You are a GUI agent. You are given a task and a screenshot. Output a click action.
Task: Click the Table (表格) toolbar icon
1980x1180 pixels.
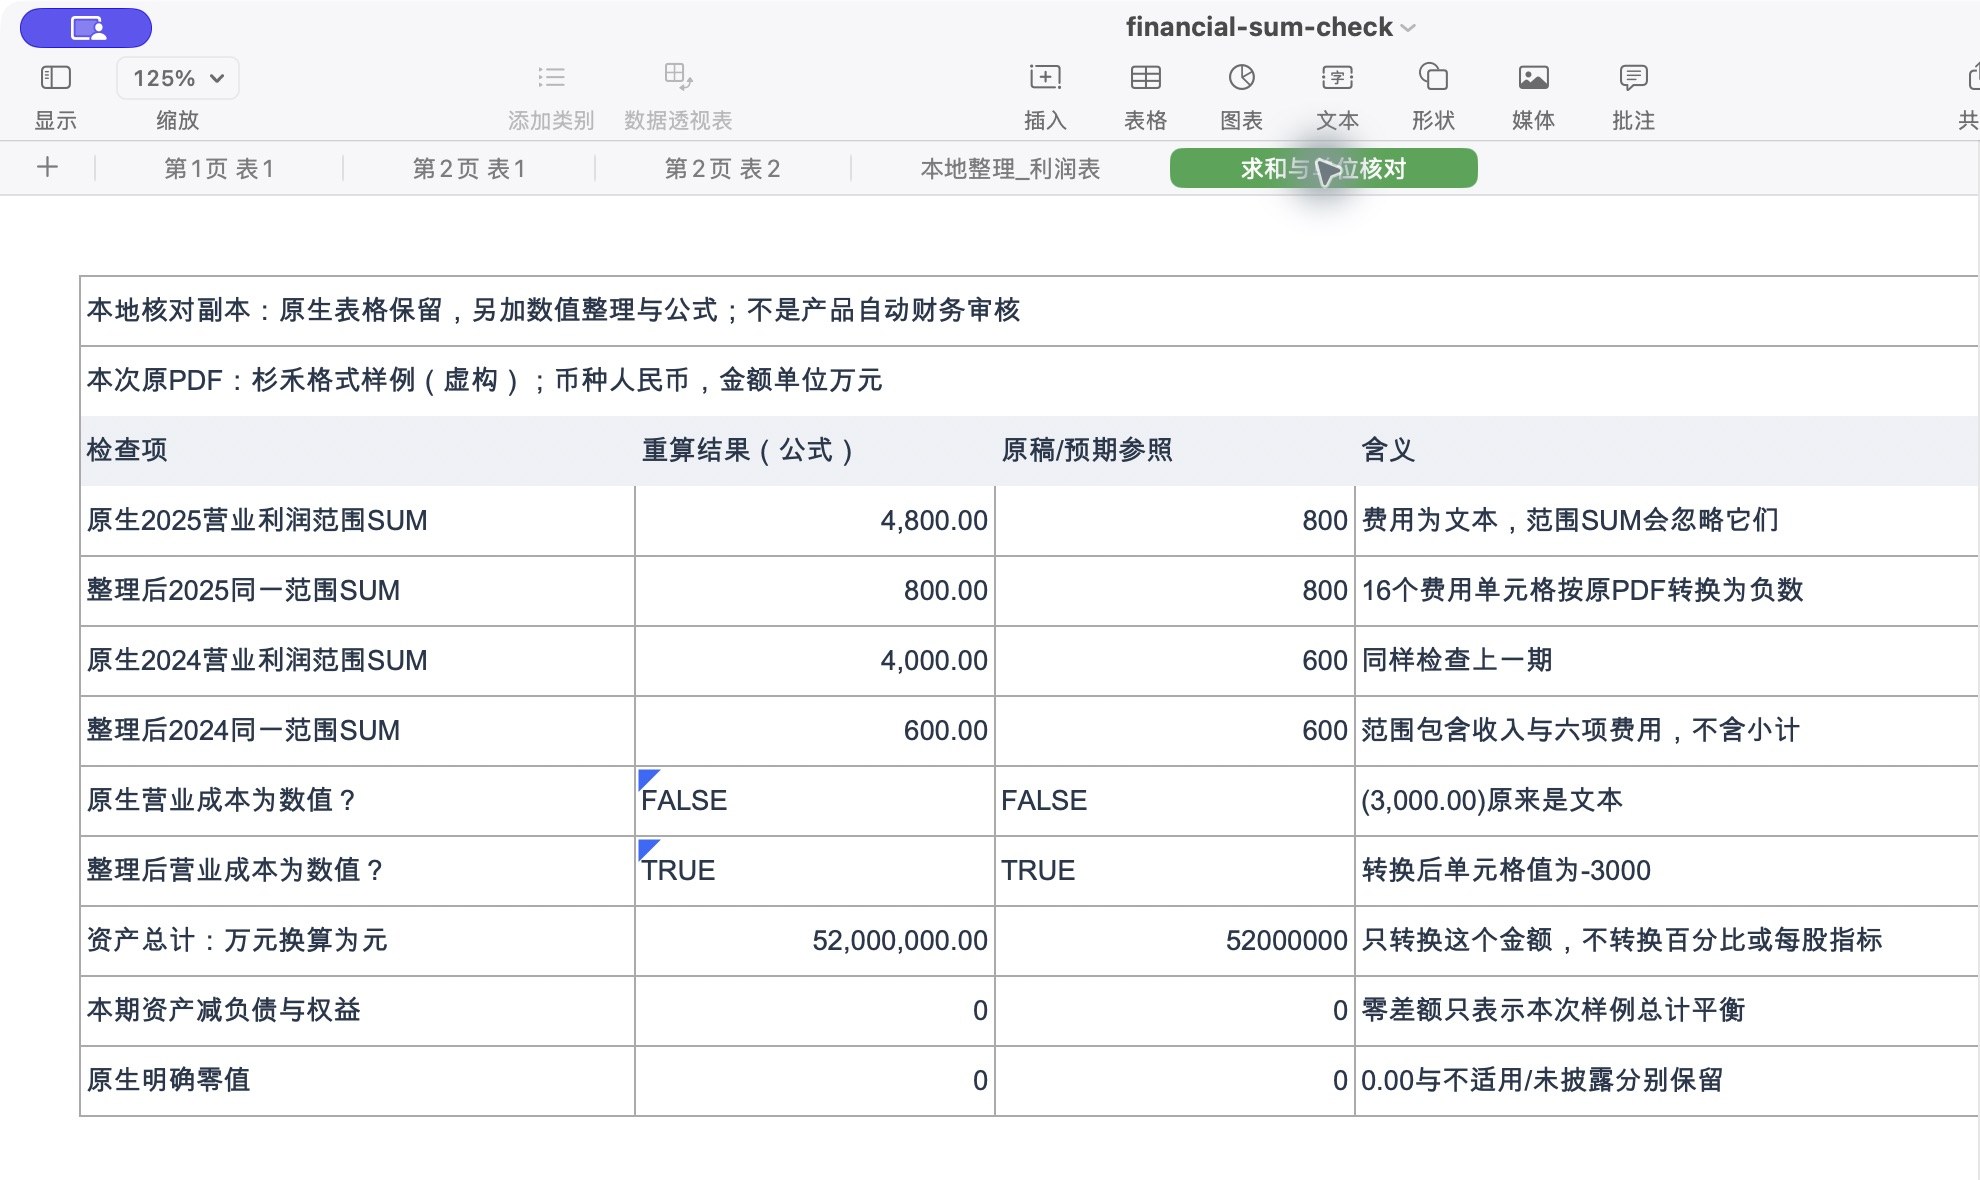tap(1145, 77)
